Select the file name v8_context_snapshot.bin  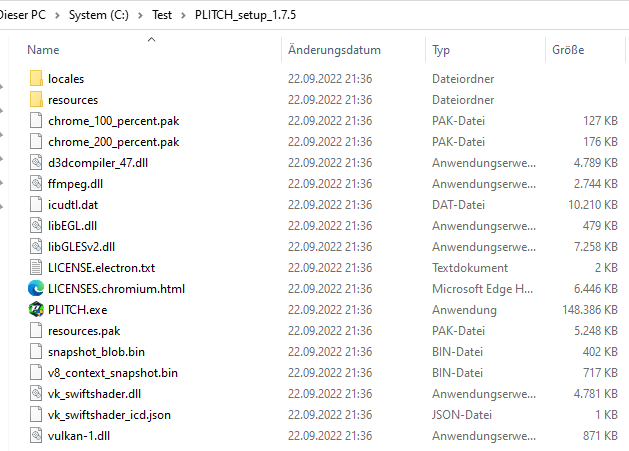[x=113, y=373]
